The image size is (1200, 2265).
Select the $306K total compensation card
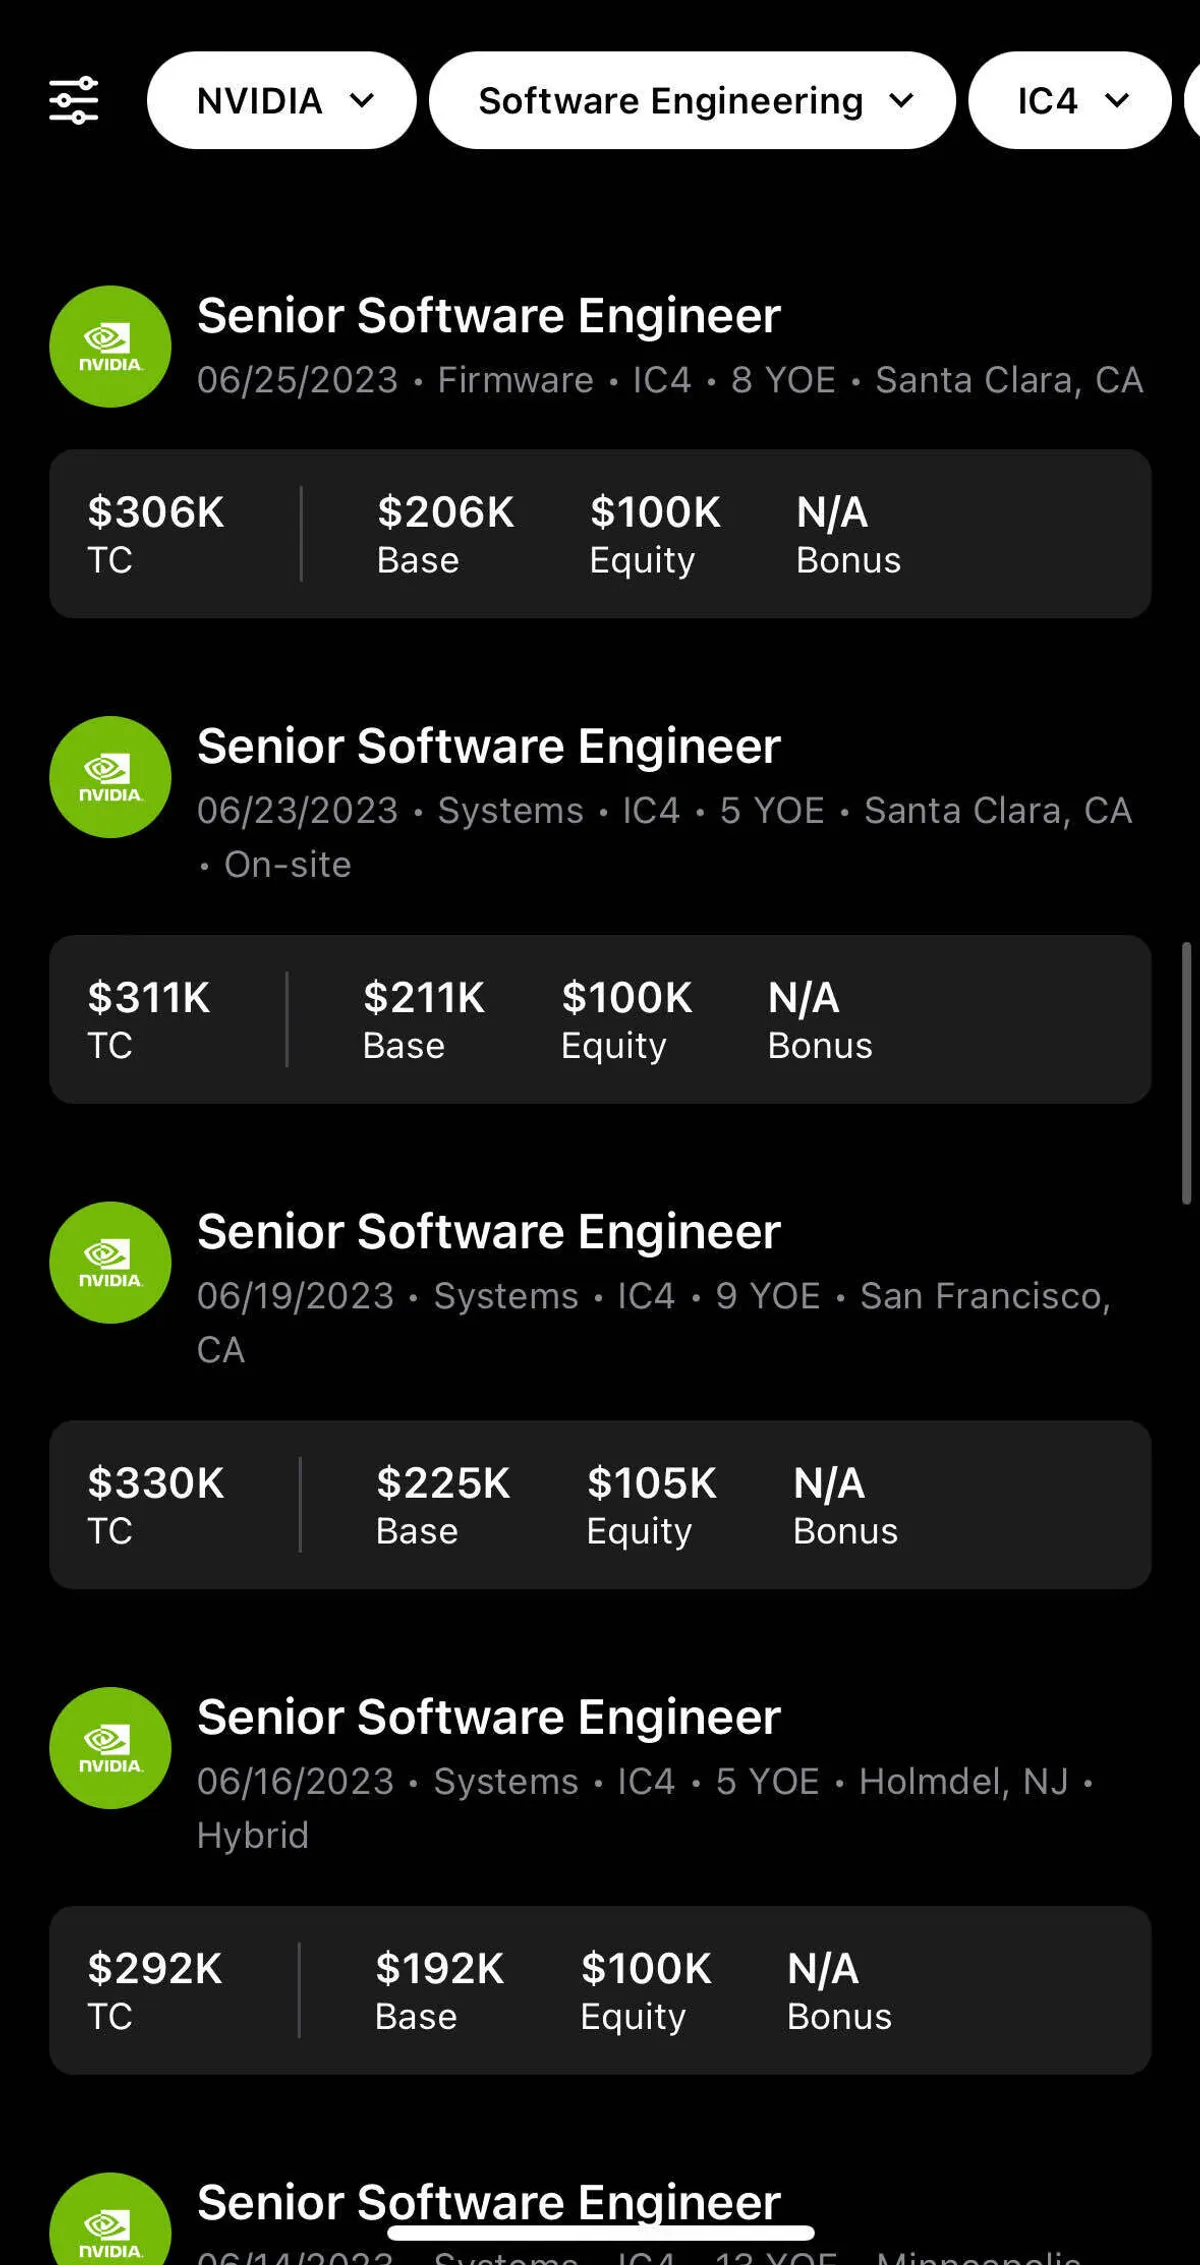coord(600,534)
